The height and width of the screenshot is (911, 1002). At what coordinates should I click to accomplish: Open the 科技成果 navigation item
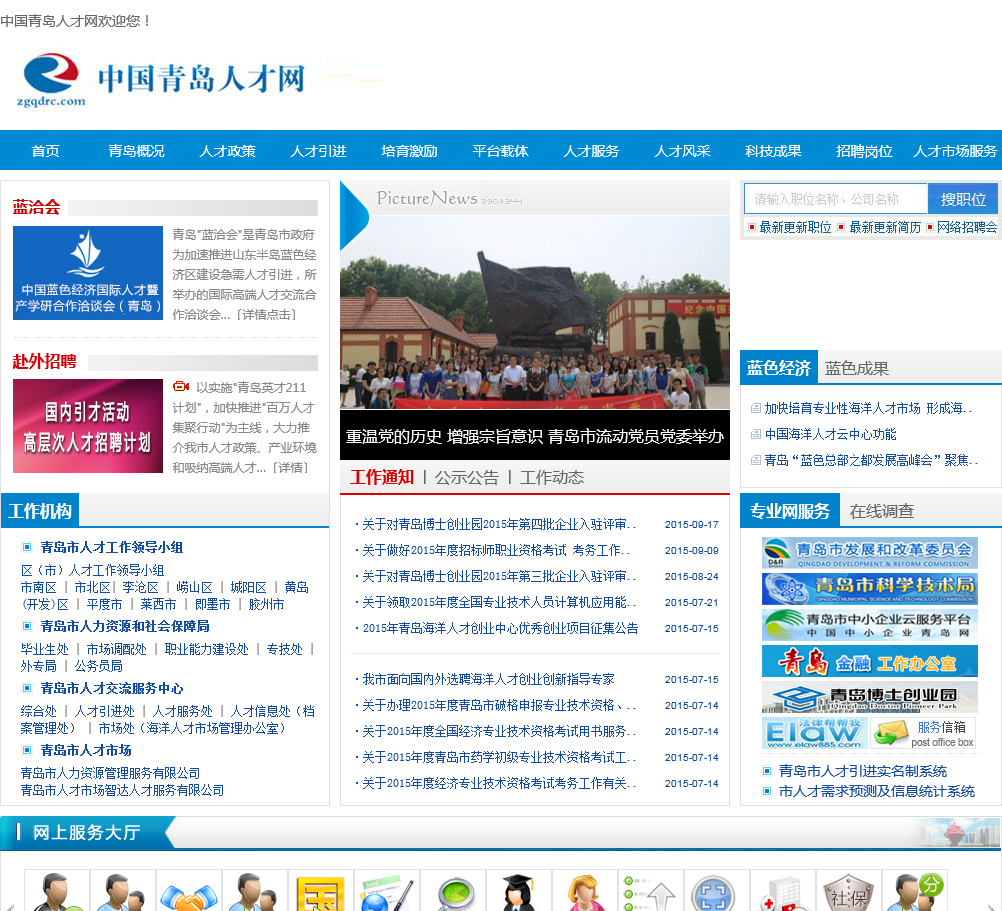(773, 151)
